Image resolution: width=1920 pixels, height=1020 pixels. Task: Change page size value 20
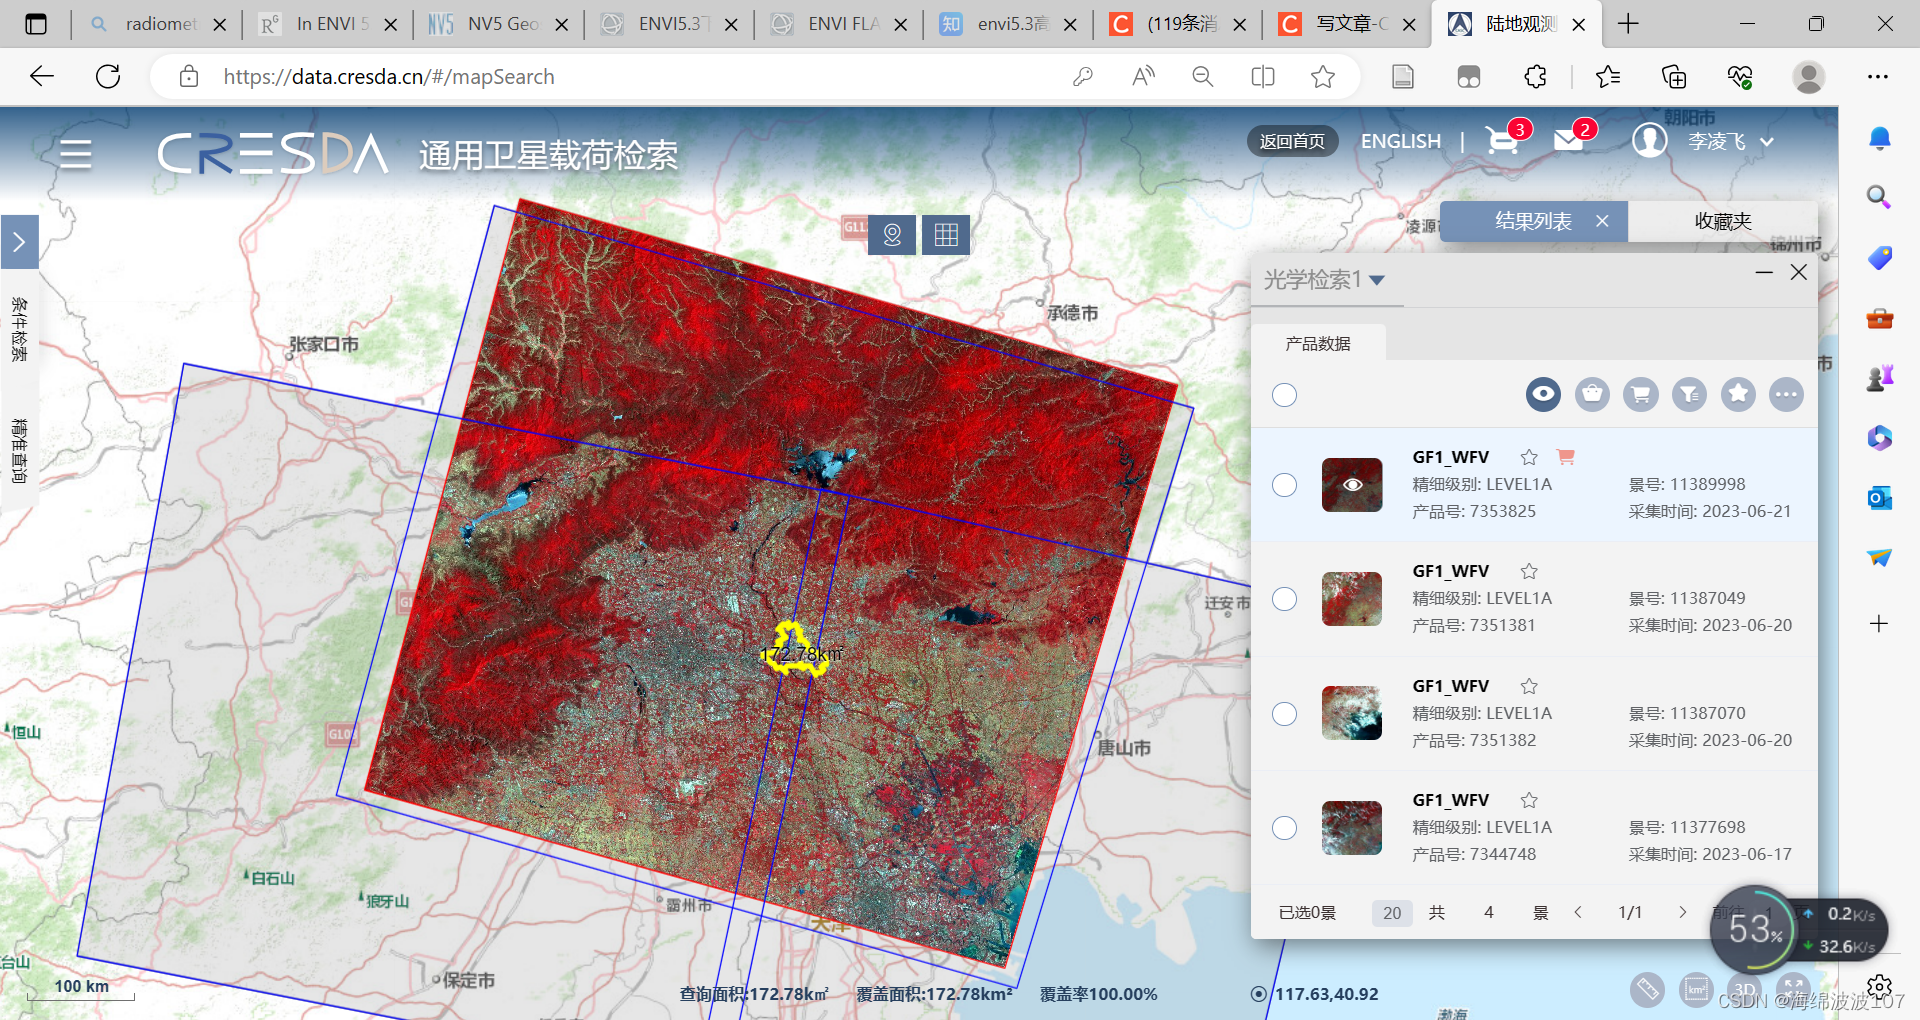(x=1392, y=912)
